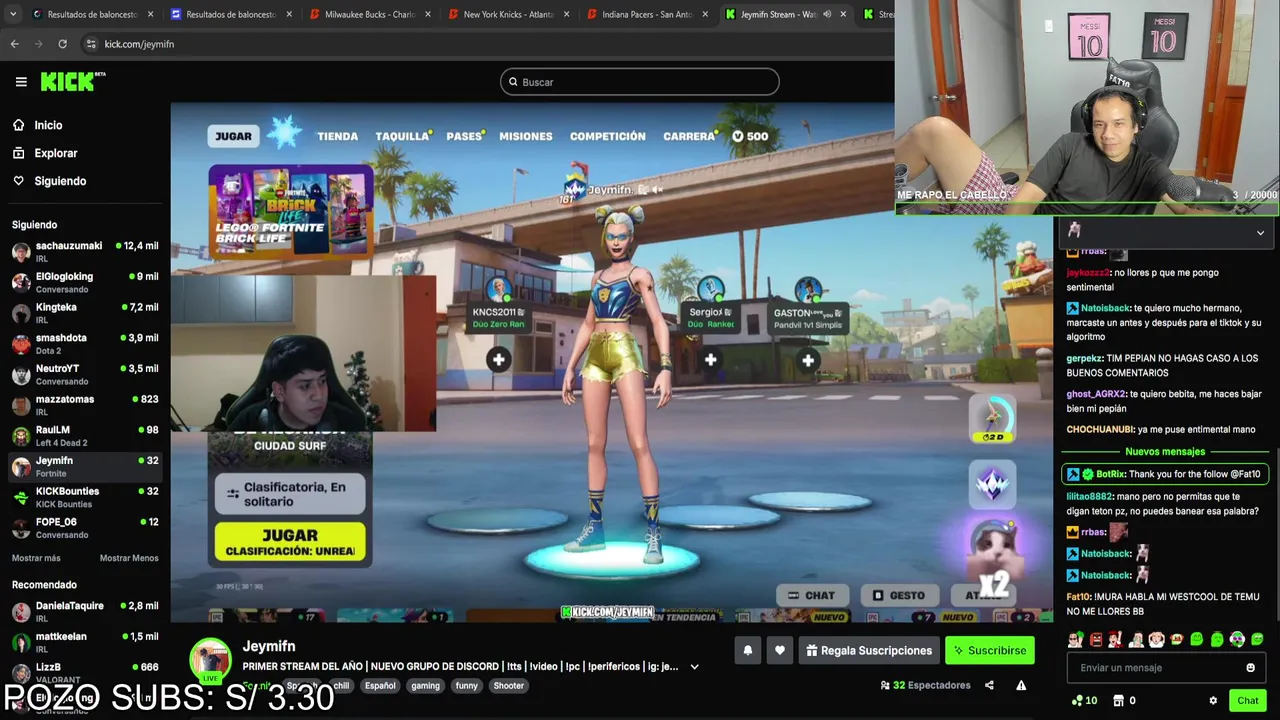Open the emoji picker in chat input
The image size is (1280, 720).
pos(1250,668)
